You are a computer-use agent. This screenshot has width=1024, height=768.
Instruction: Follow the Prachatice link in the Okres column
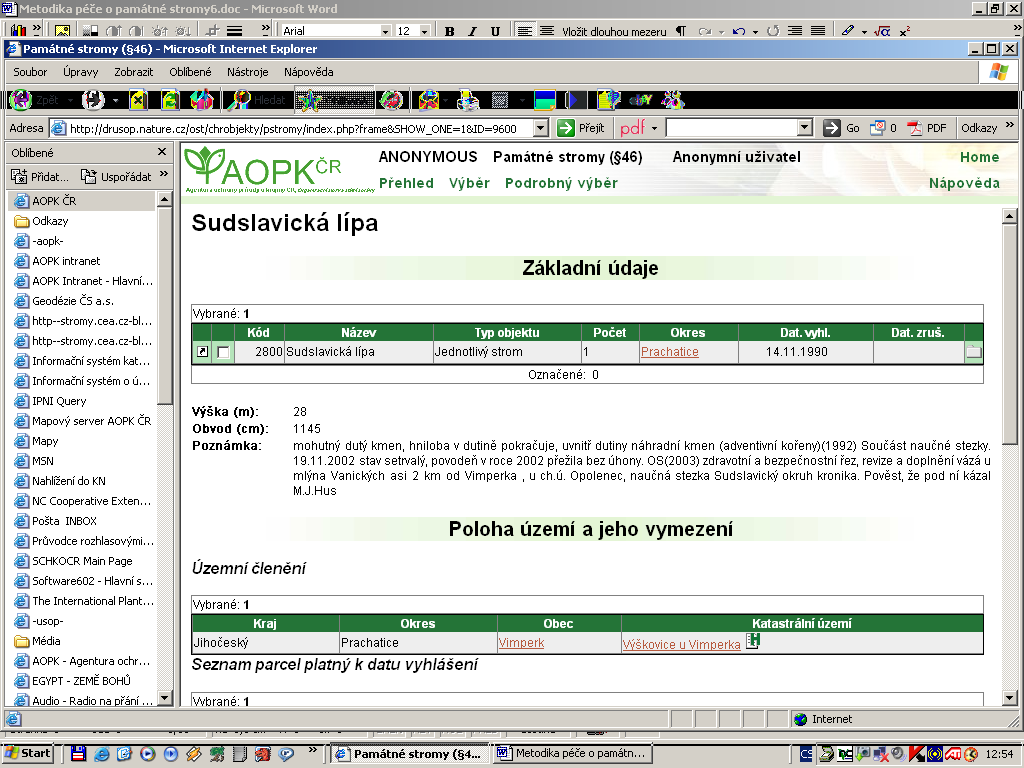click(669, 352)
